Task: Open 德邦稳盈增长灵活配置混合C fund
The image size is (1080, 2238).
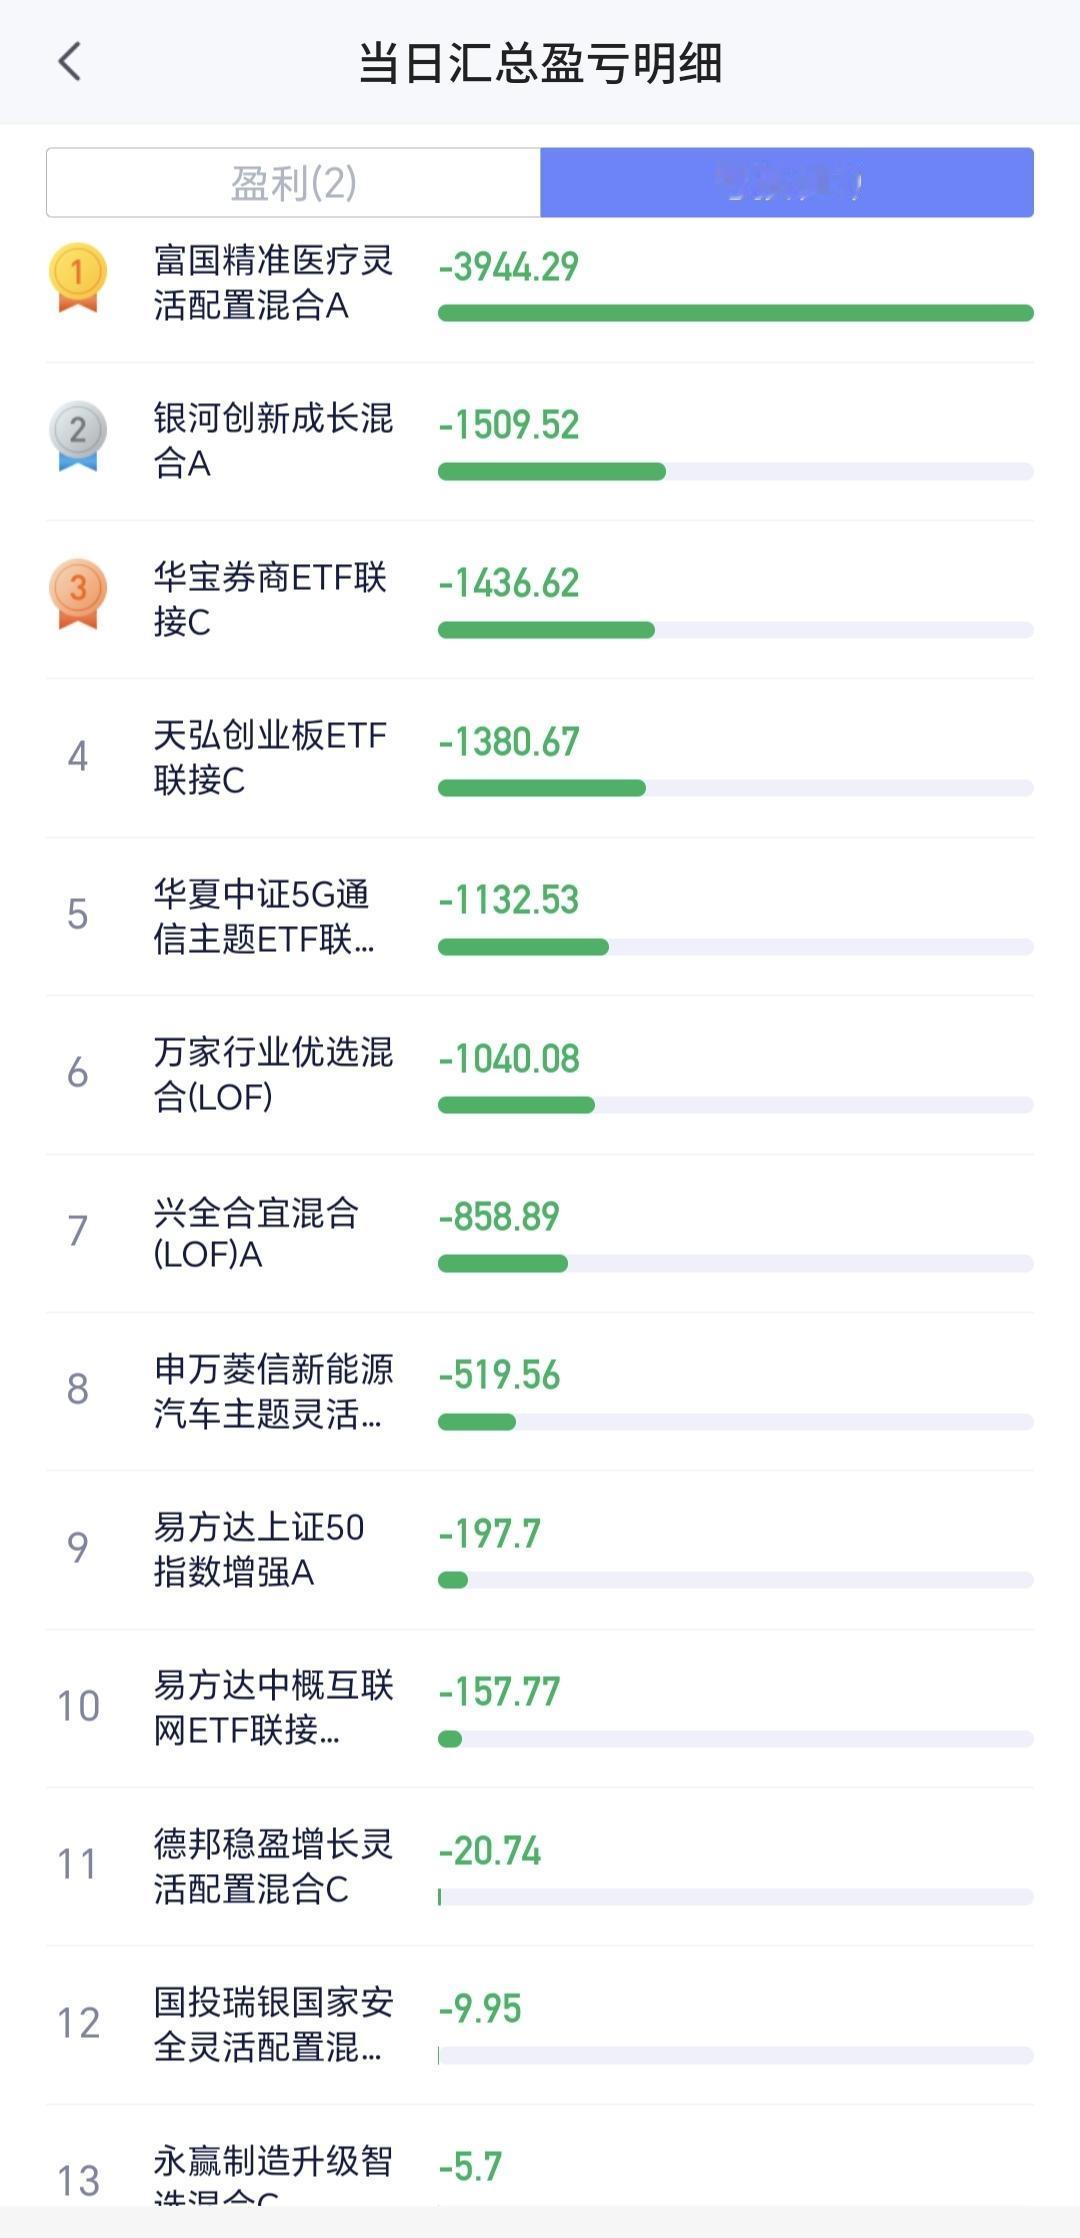Action: (x=273, y=1866)
